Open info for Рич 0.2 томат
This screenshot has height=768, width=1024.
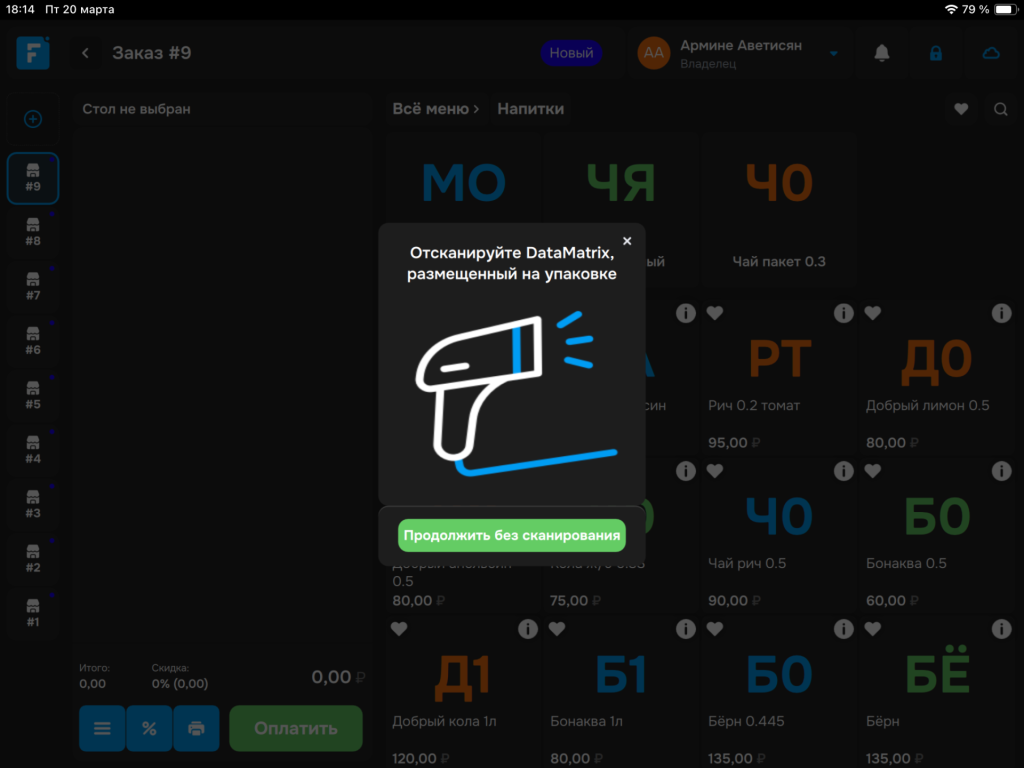pos(843,313)
